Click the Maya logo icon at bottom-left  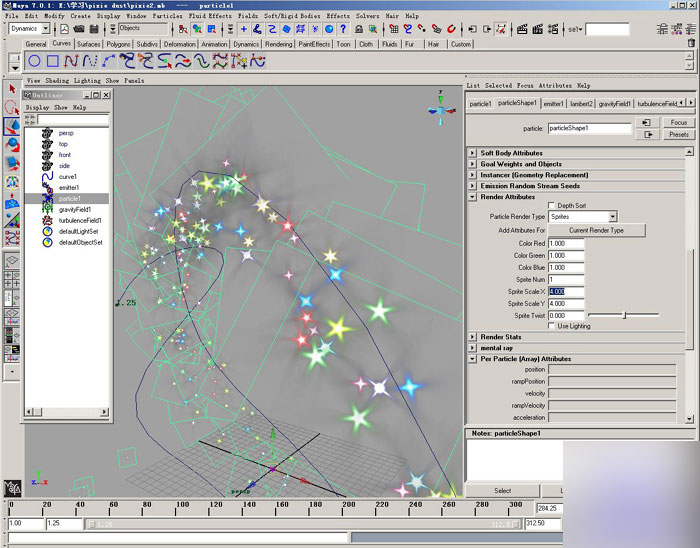pyautogui.click(x=11, y=489)
